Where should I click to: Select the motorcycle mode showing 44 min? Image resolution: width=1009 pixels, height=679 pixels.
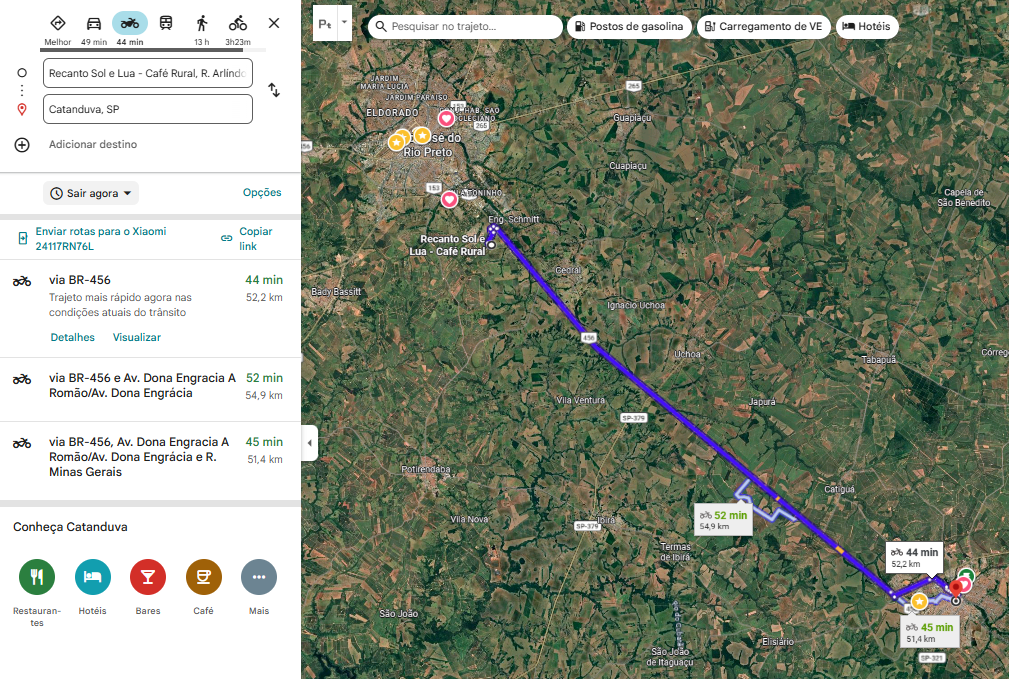tap(129, 24)
